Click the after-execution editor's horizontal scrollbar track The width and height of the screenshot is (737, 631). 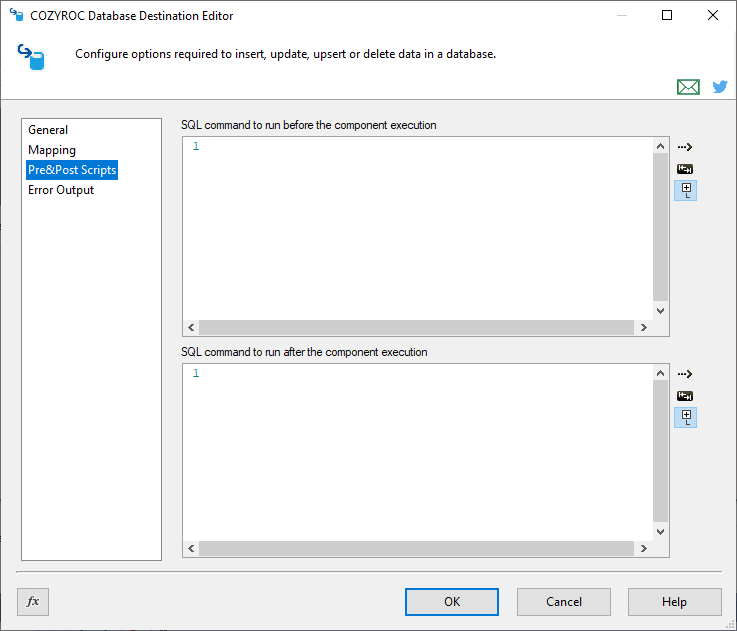[x=416, y=548]
